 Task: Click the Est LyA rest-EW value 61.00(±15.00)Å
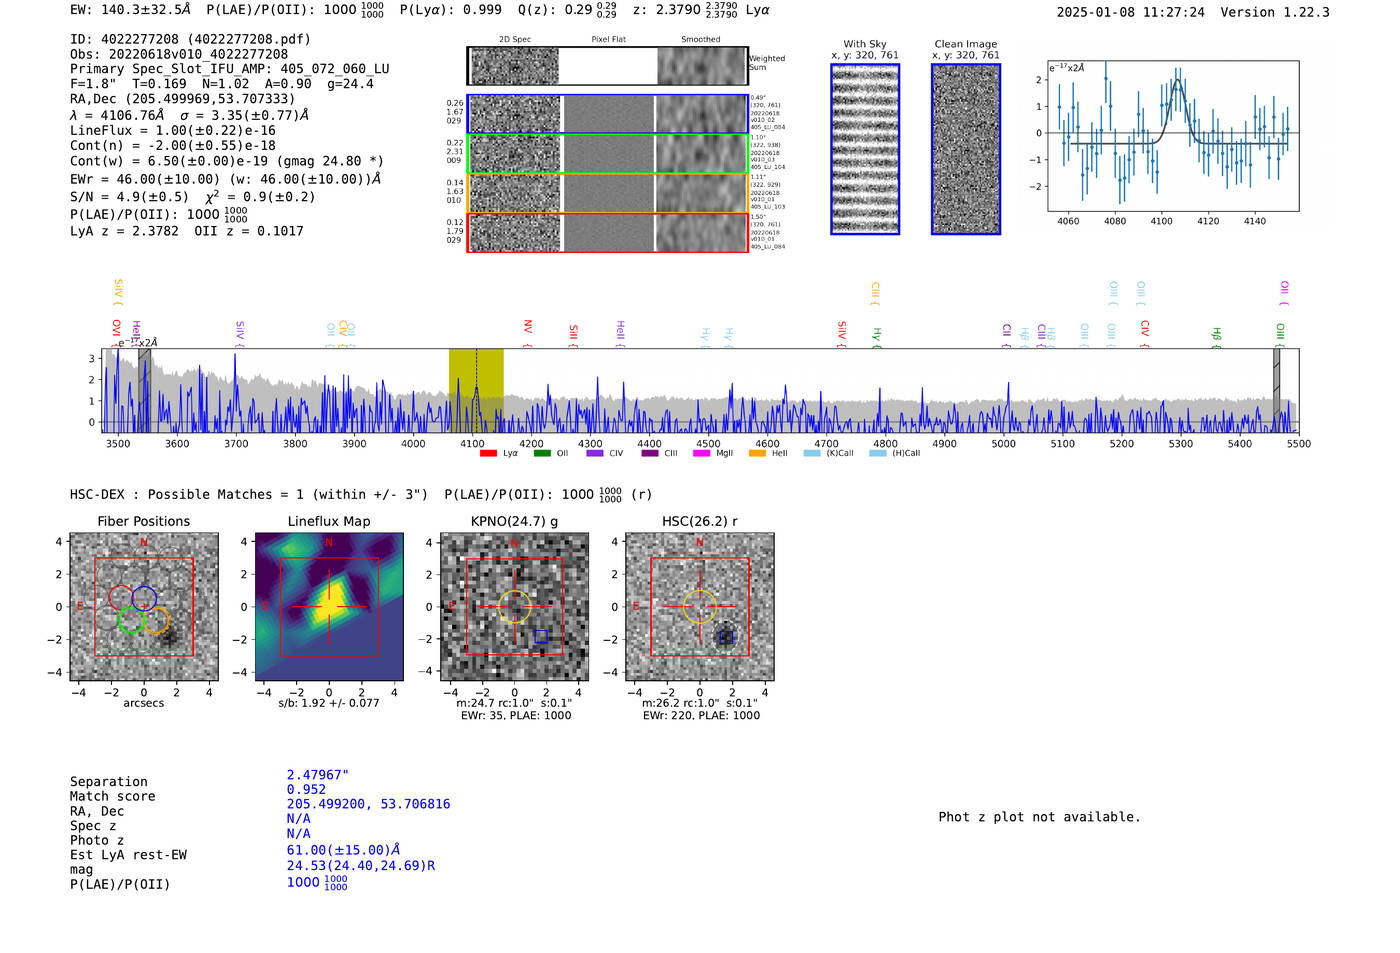click(x=343, y=850)
